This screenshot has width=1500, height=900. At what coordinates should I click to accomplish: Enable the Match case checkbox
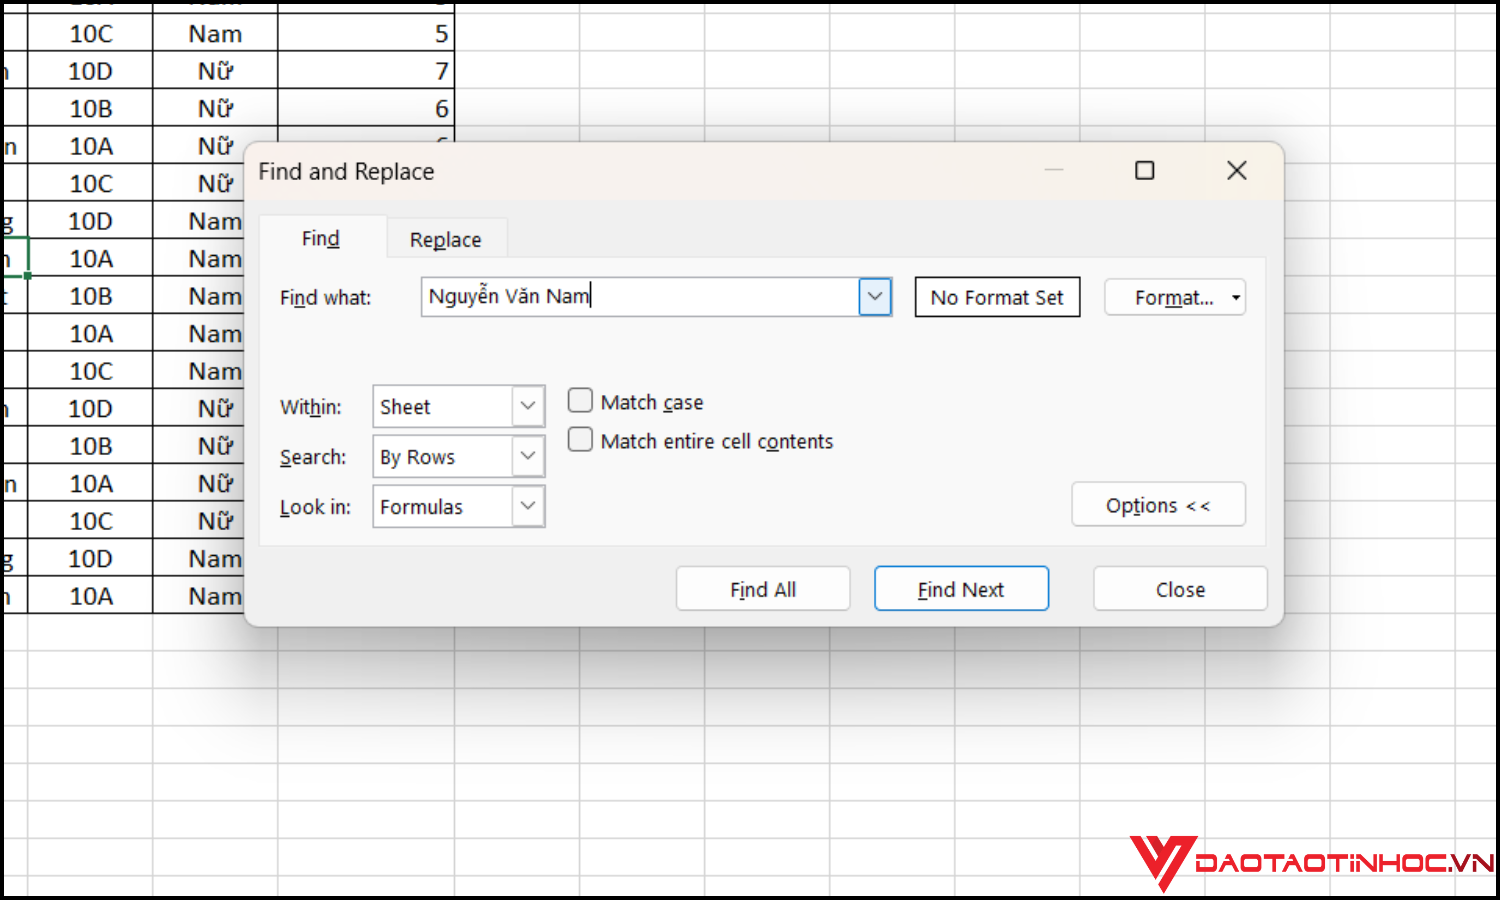click(x=580, y=401)
